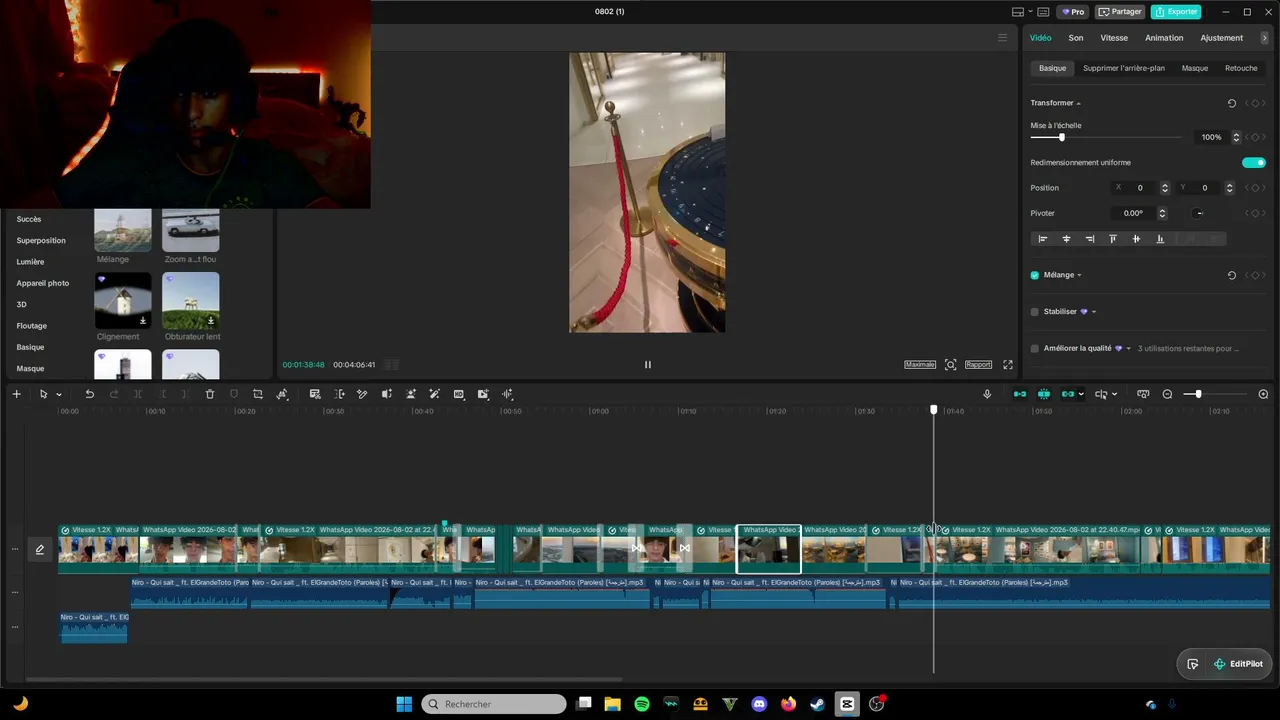Click the Mise à l'échelle slider handle
1280x720 pixels.
[1061, 137]
